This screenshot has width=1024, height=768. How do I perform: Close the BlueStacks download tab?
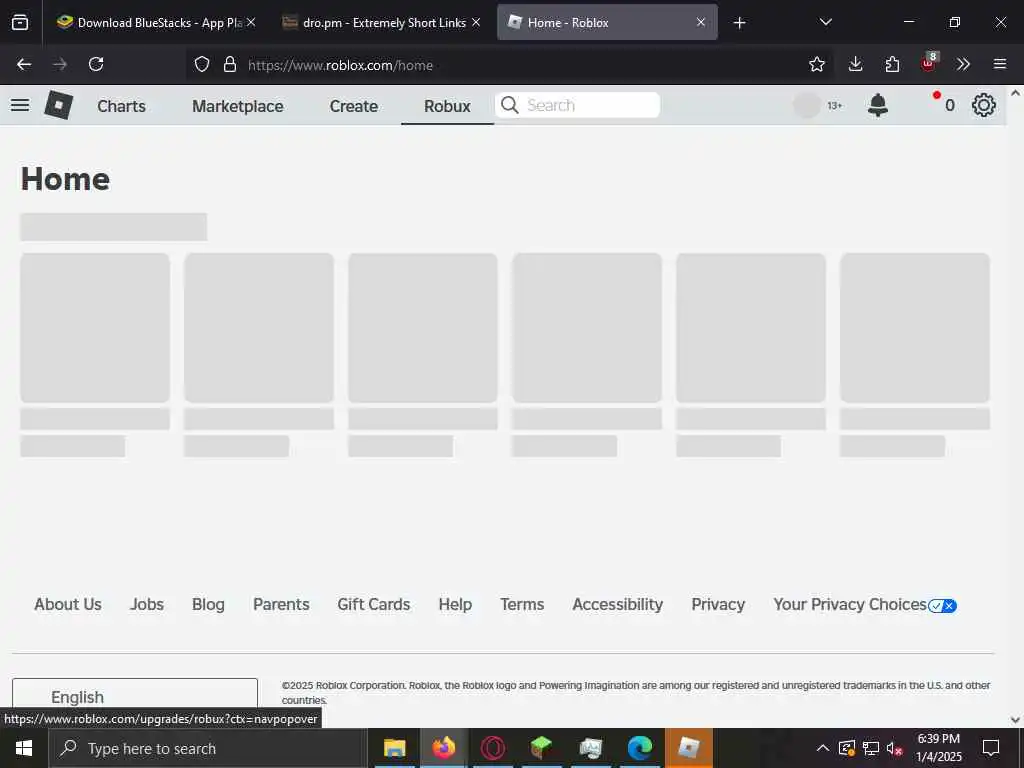pyautogui.click(x=251, y=22)
